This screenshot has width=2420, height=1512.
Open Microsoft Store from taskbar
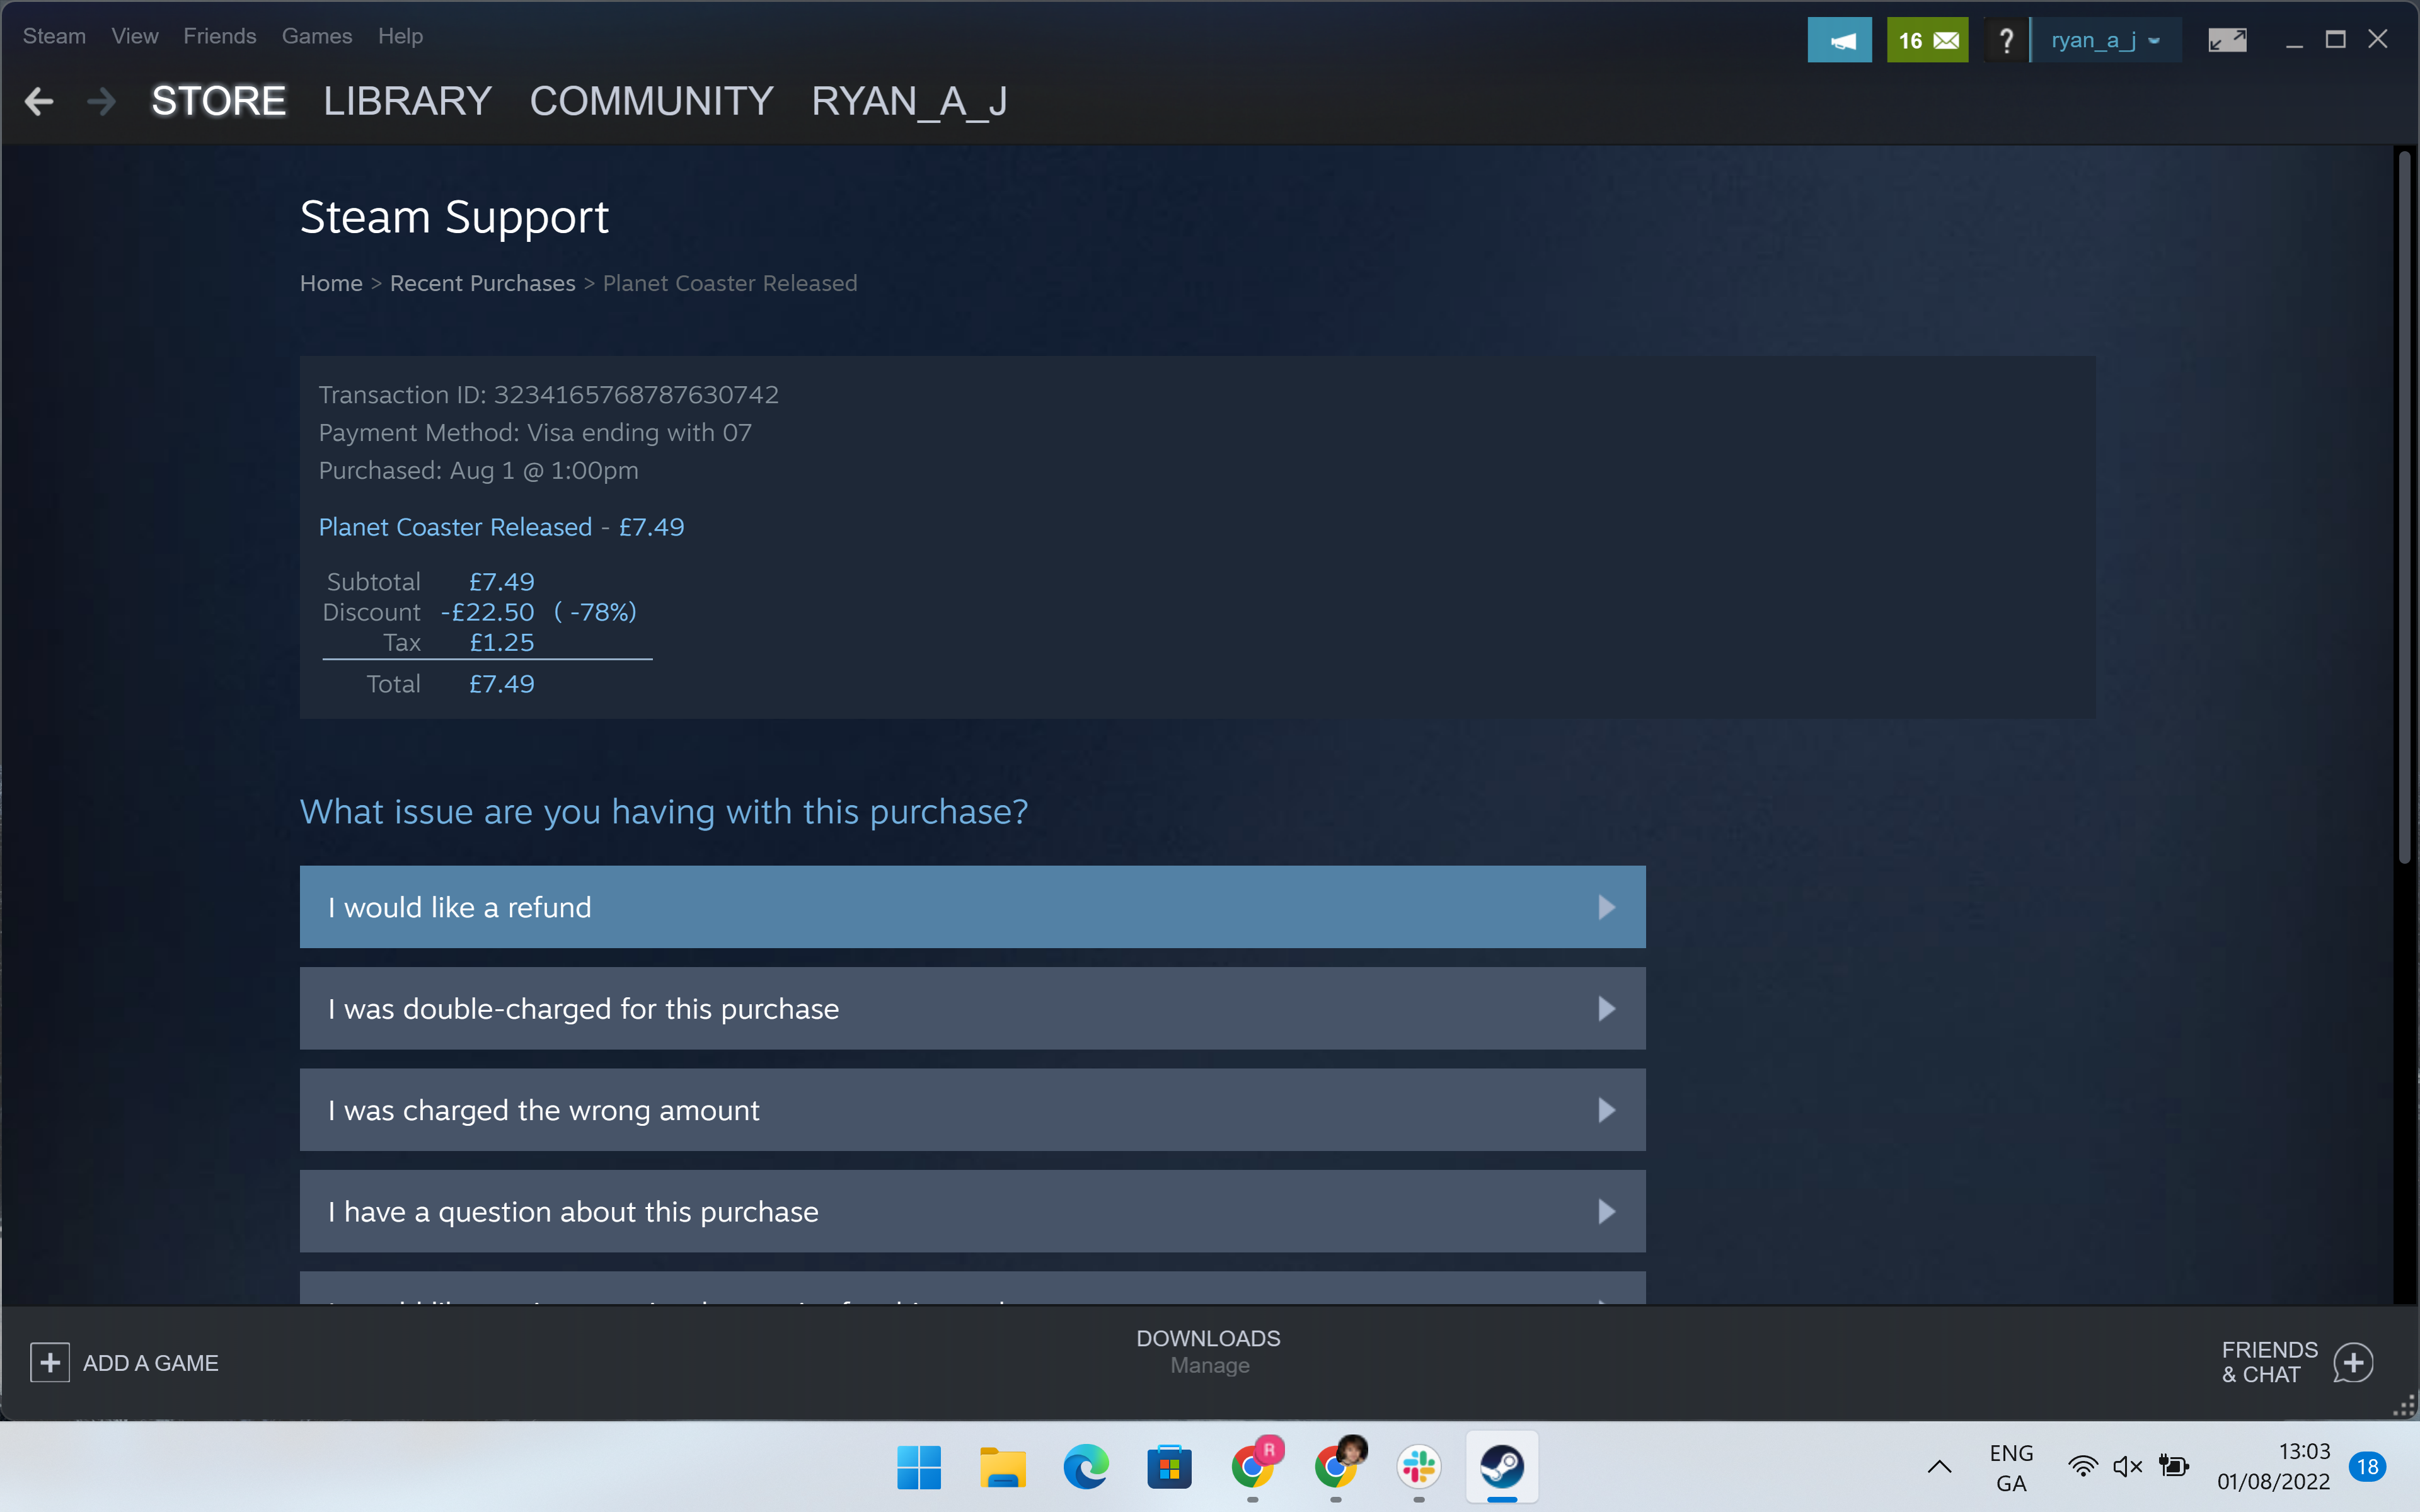click(1169, 1467)
